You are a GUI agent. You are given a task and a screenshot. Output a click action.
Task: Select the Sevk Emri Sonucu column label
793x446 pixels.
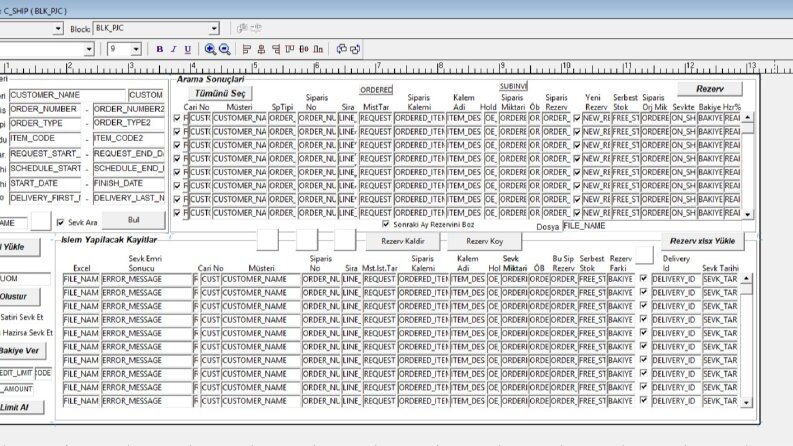(x=145, y=263)
